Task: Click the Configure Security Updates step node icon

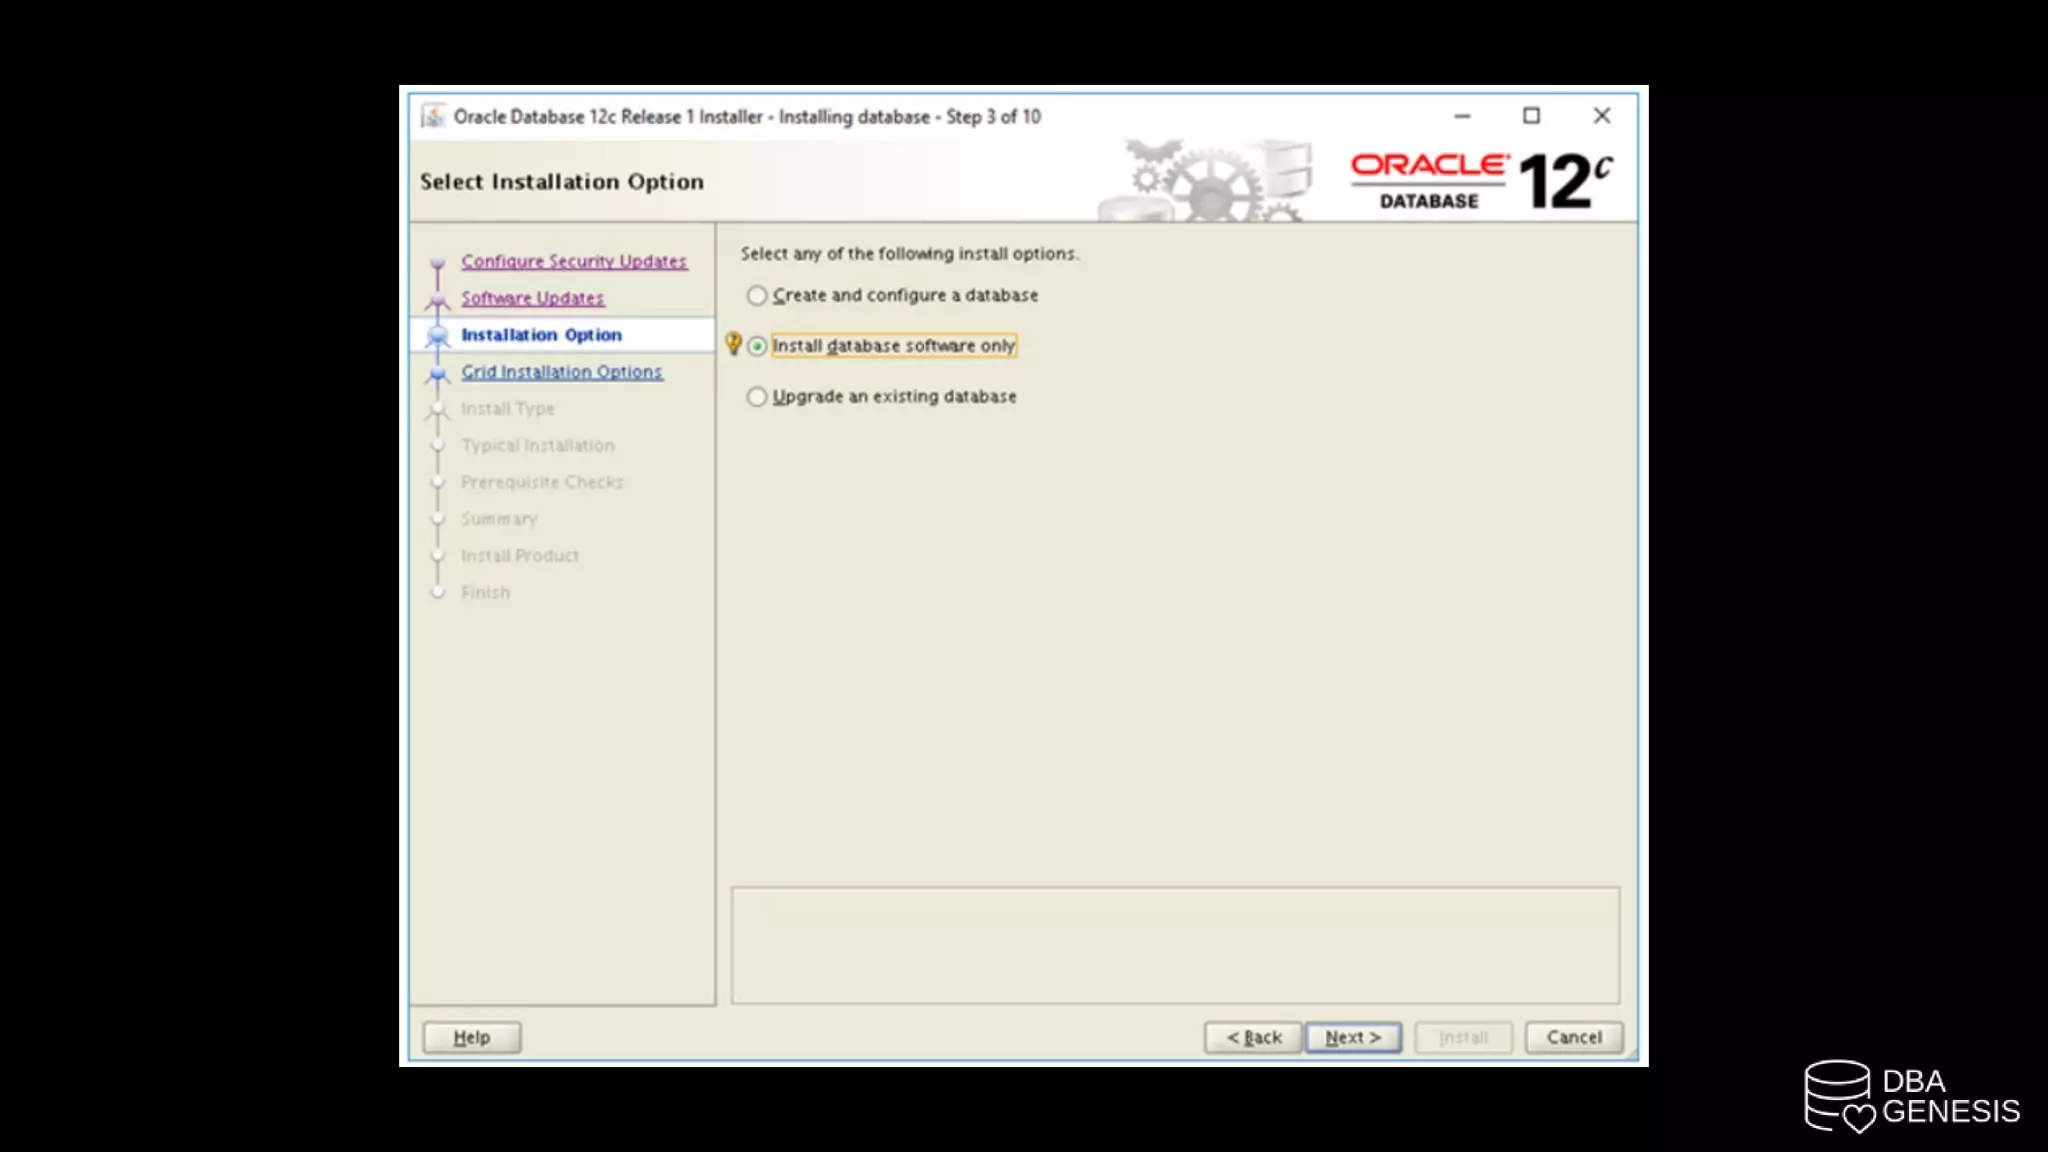Action: pos(437,264)
